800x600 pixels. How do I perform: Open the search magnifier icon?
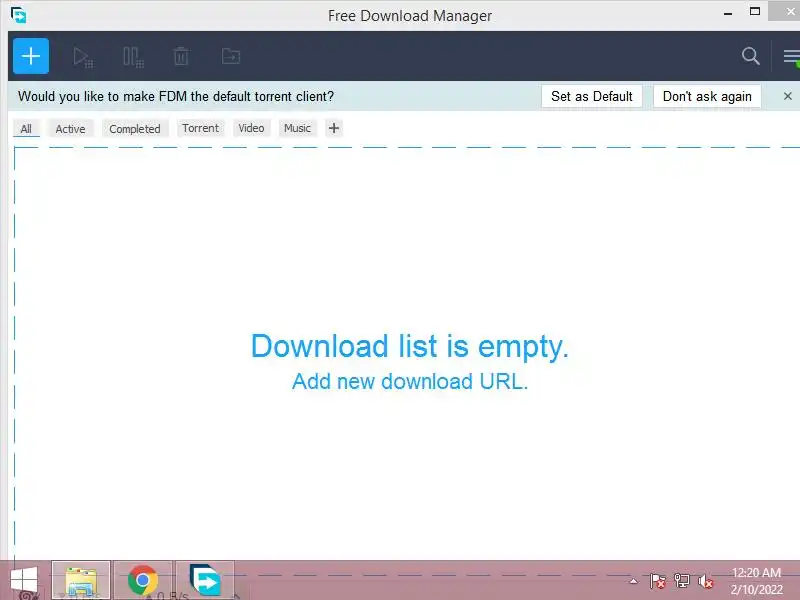(x=751, y=56)
